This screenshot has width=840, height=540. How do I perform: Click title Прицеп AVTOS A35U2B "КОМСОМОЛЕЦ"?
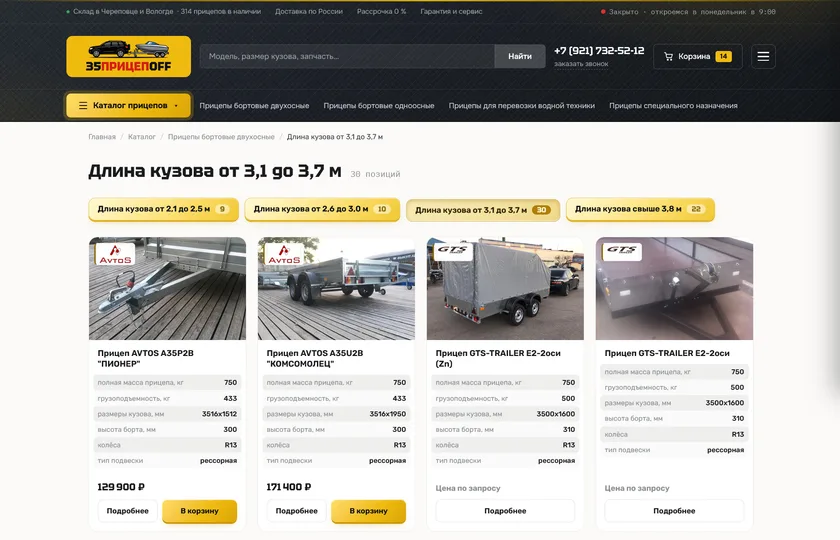tap(315, 358)
